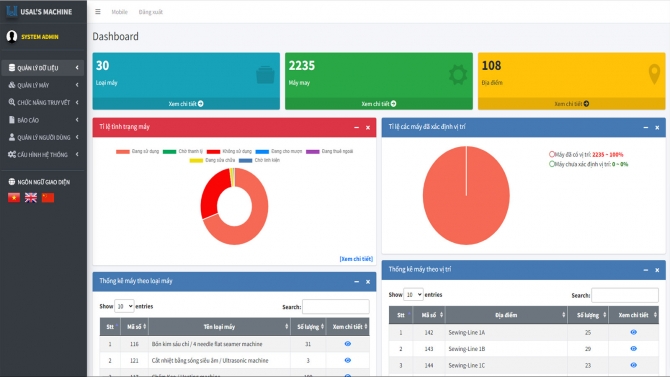Image resolution: width=670 pixels, height=377 pixels.
Task: Collapse Thống kê máy theo loại máy panel
Action: click(x=356, y=282)
